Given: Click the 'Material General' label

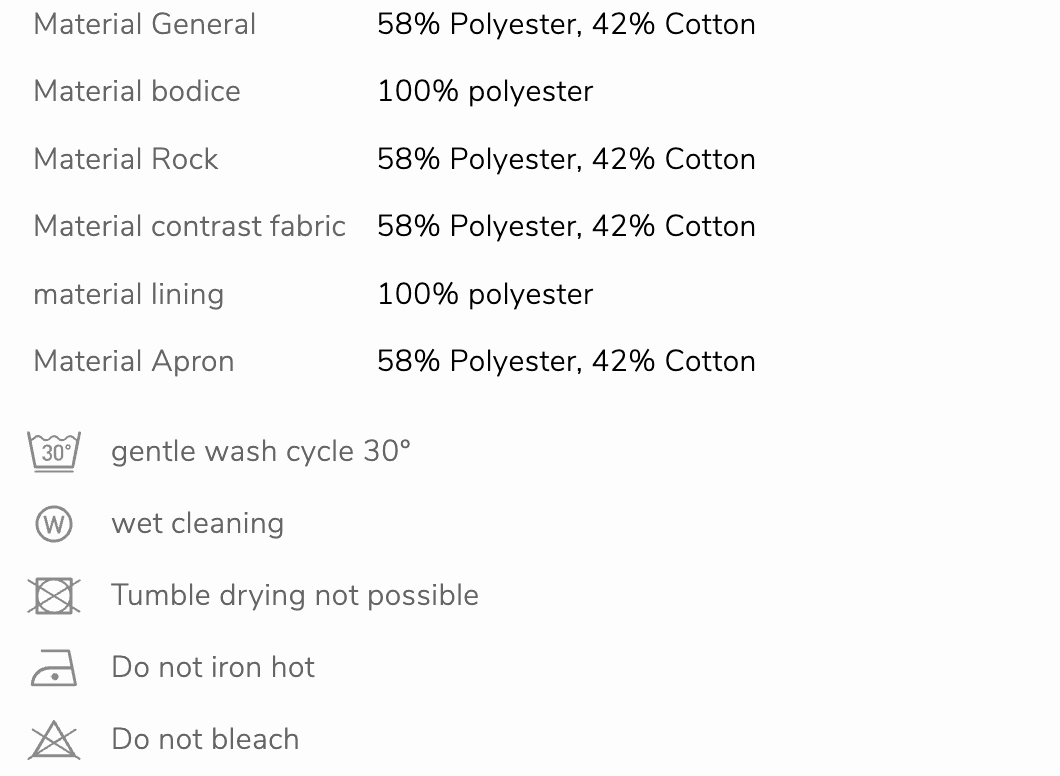Looking at the screenshot, I should click(145, 24).
